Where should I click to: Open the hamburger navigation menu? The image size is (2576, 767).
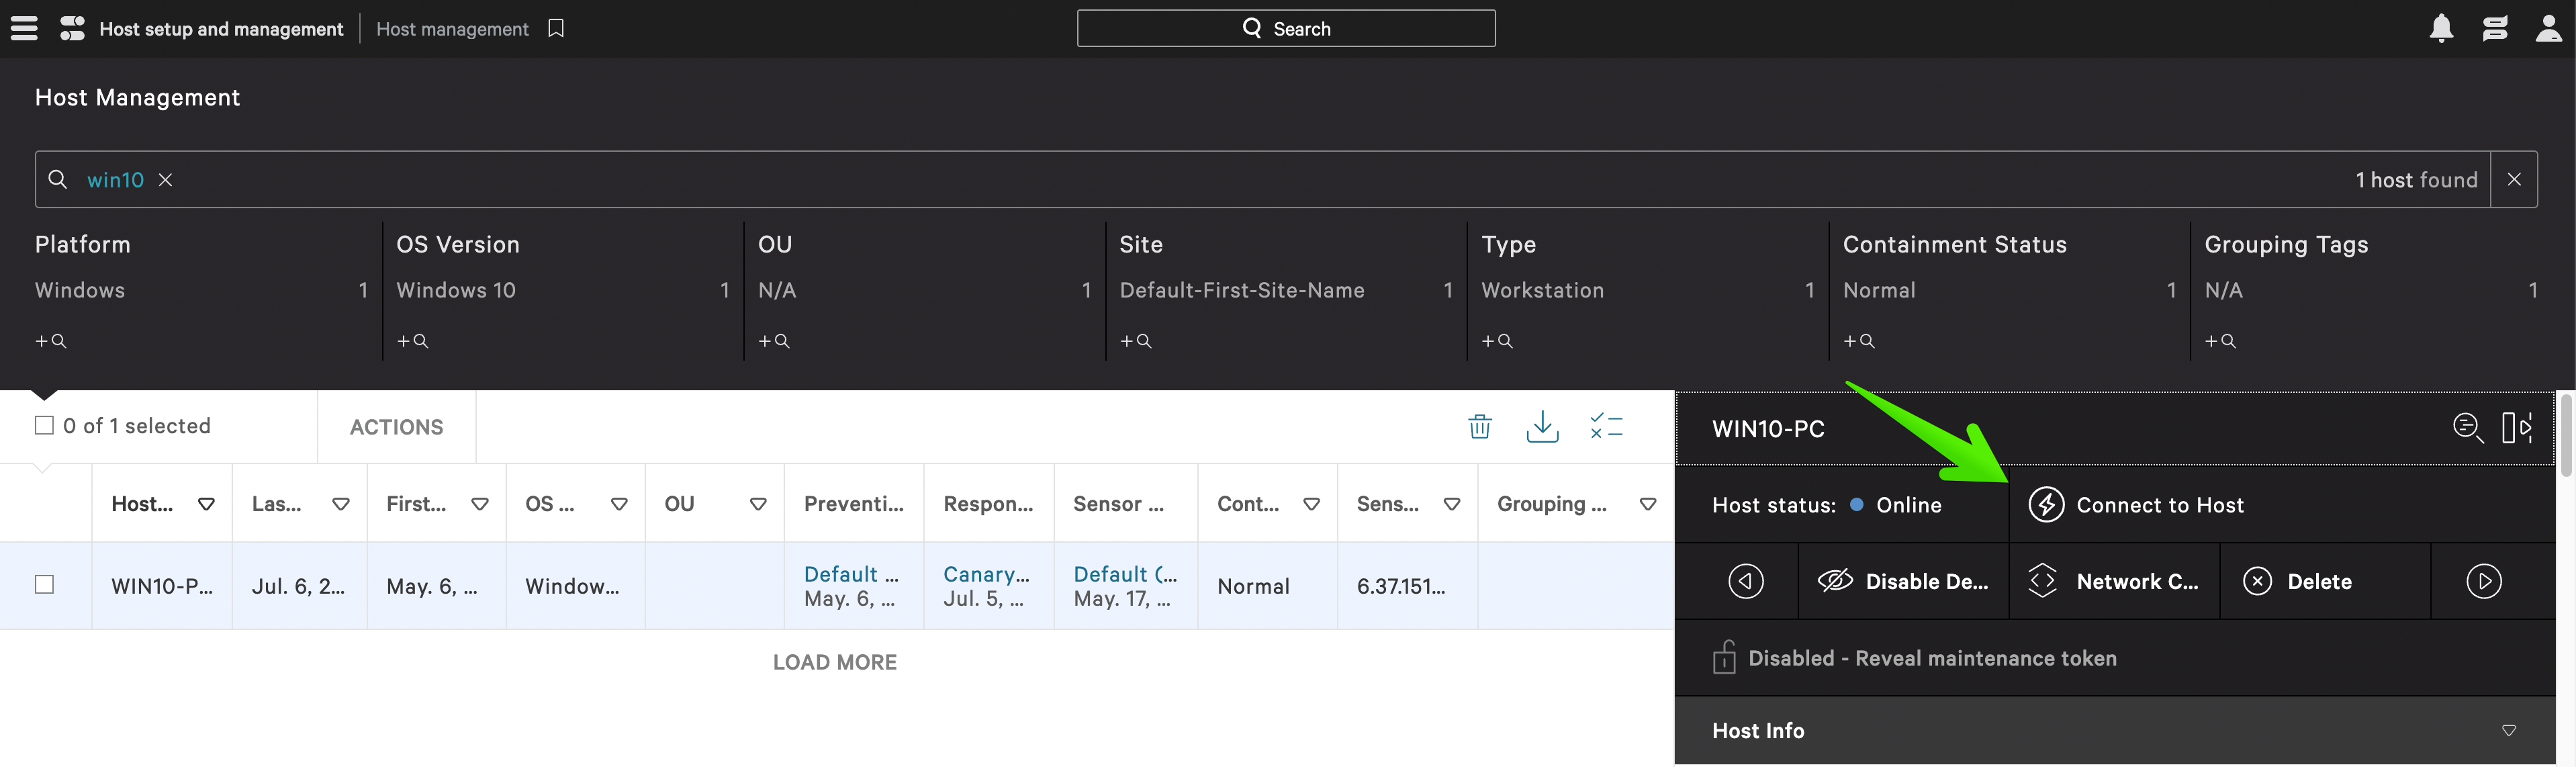pyautogui.click(x=24, y=28)
